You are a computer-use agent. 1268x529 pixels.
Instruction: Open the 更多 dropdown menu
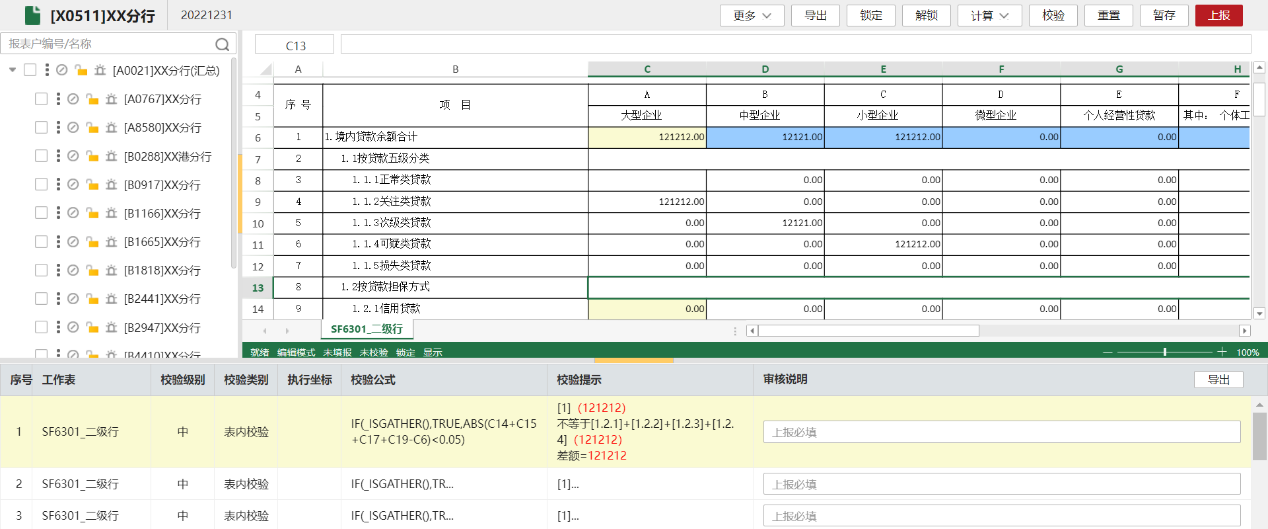click(752, 15)
